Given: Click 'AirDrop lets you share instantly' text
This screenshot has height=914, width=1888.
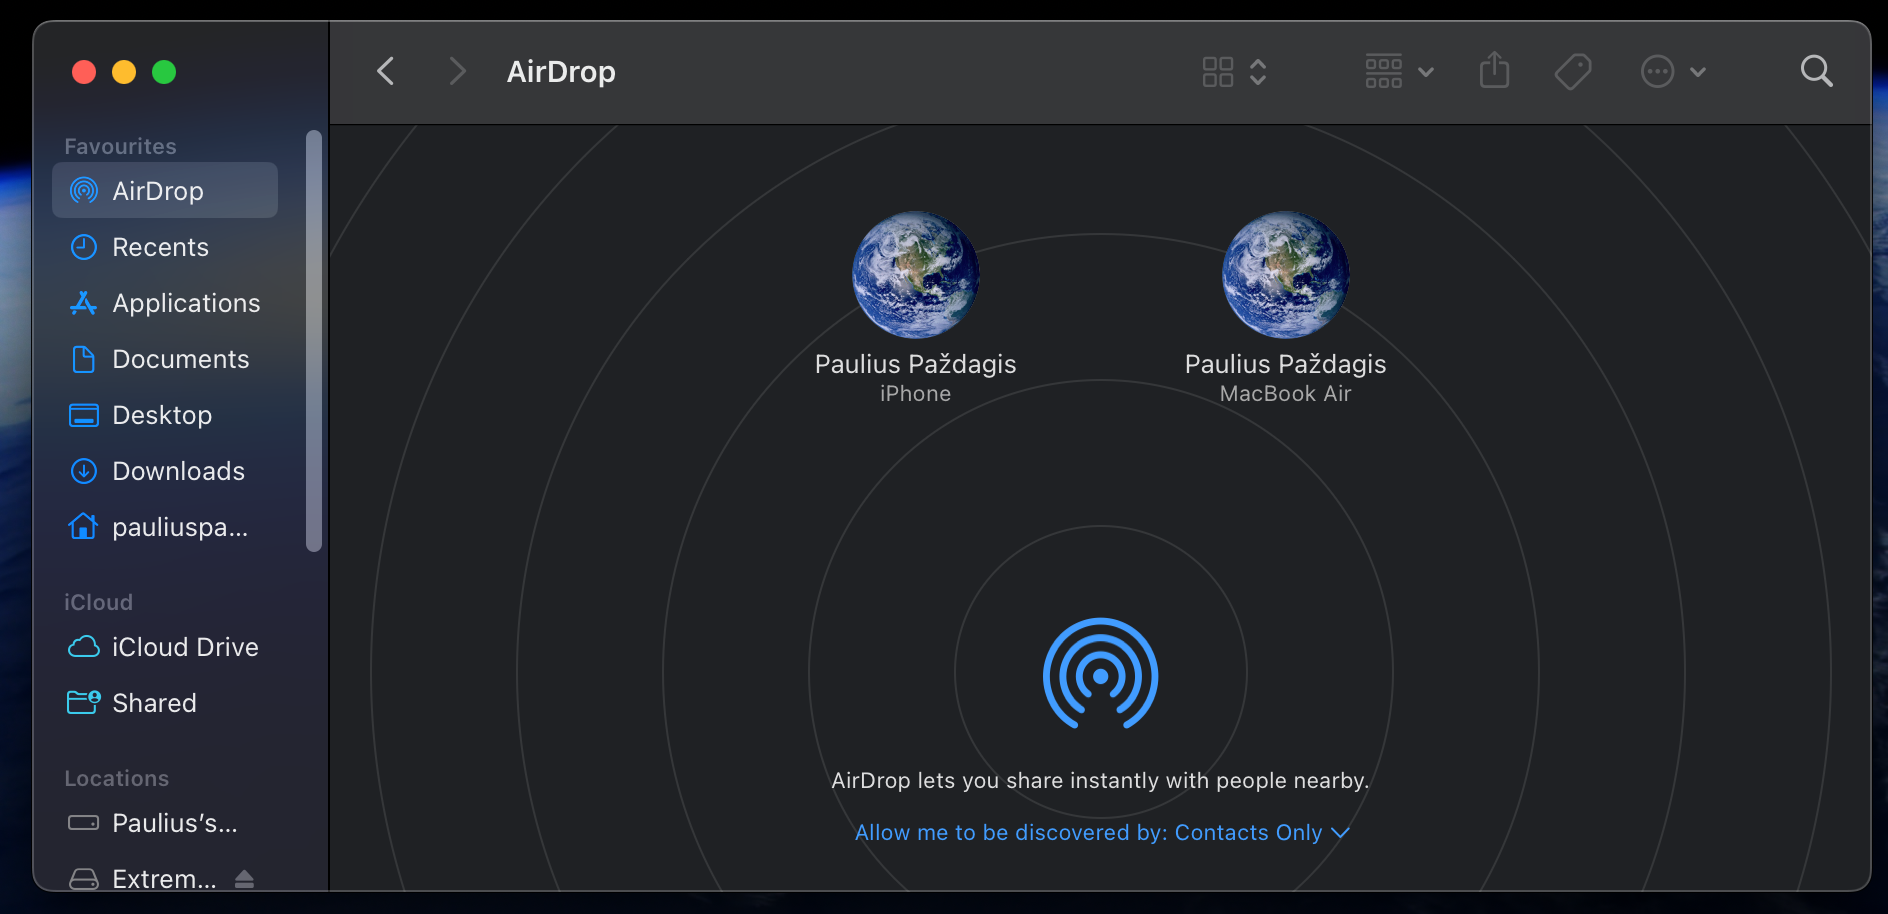Looking at the screenshot, I should tap(1100, 780).
